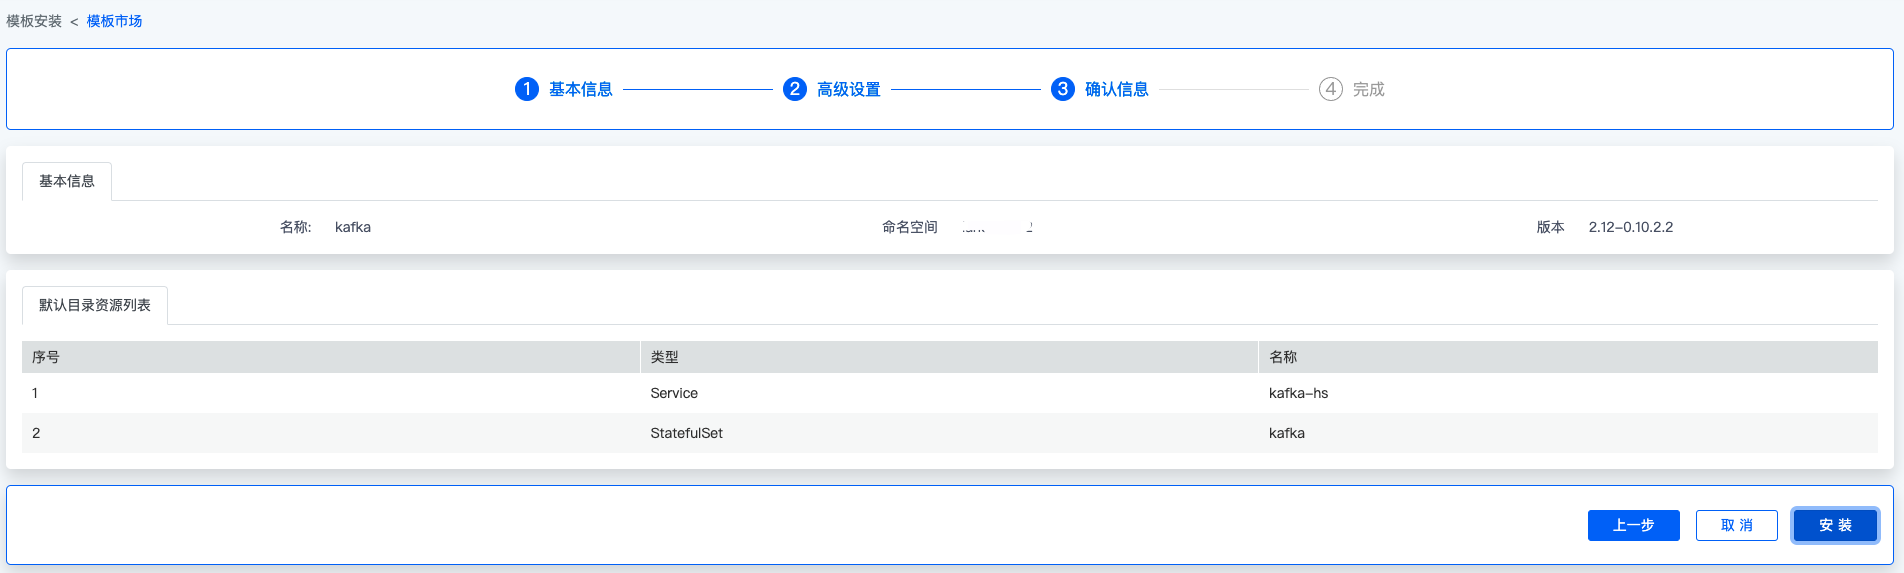
Task: Click the step 4 circle icon
Action: tap(1330, 89)
